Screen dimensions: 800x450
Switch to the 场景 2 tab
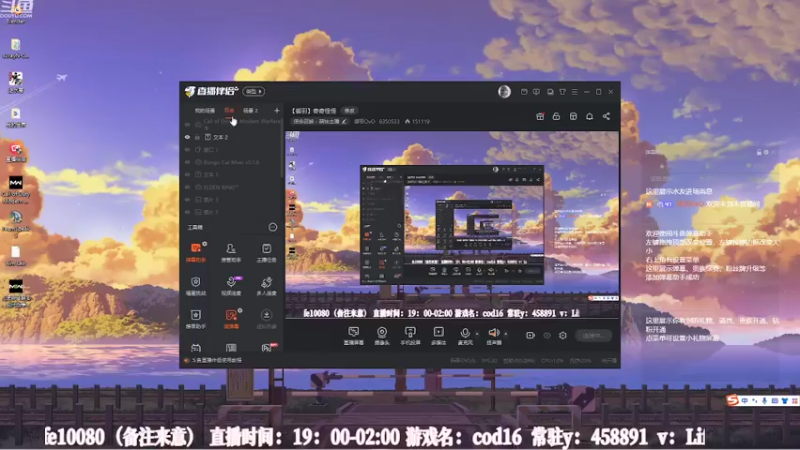[x=251, y=111]
